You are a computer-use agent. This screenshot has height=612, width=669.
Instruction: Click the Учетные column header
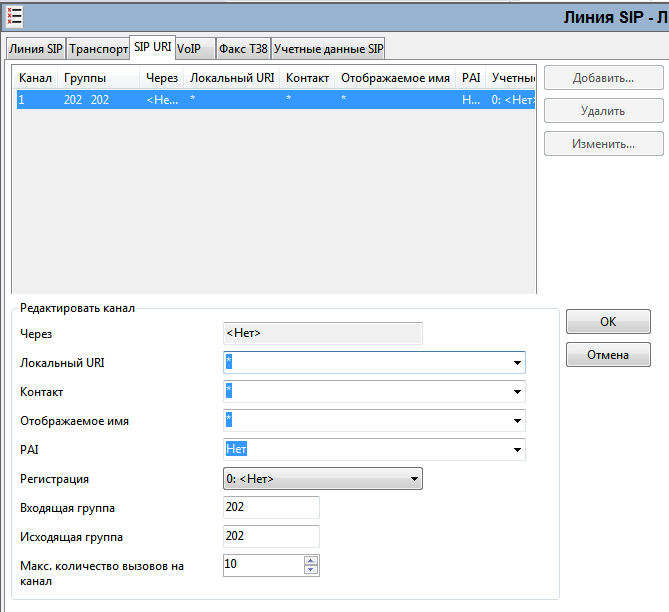click(511, 78)
